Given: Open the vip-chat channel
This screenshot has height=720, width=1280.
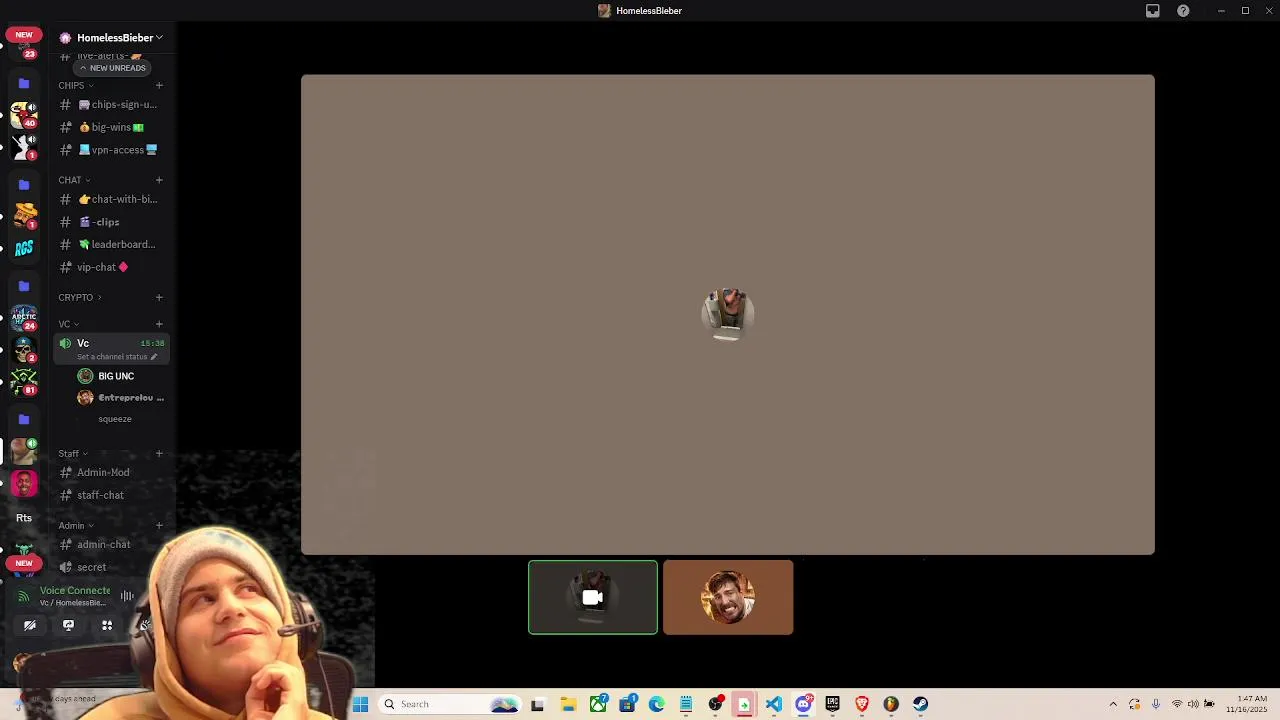Looking at the screenshot, I should click(110, 267).
